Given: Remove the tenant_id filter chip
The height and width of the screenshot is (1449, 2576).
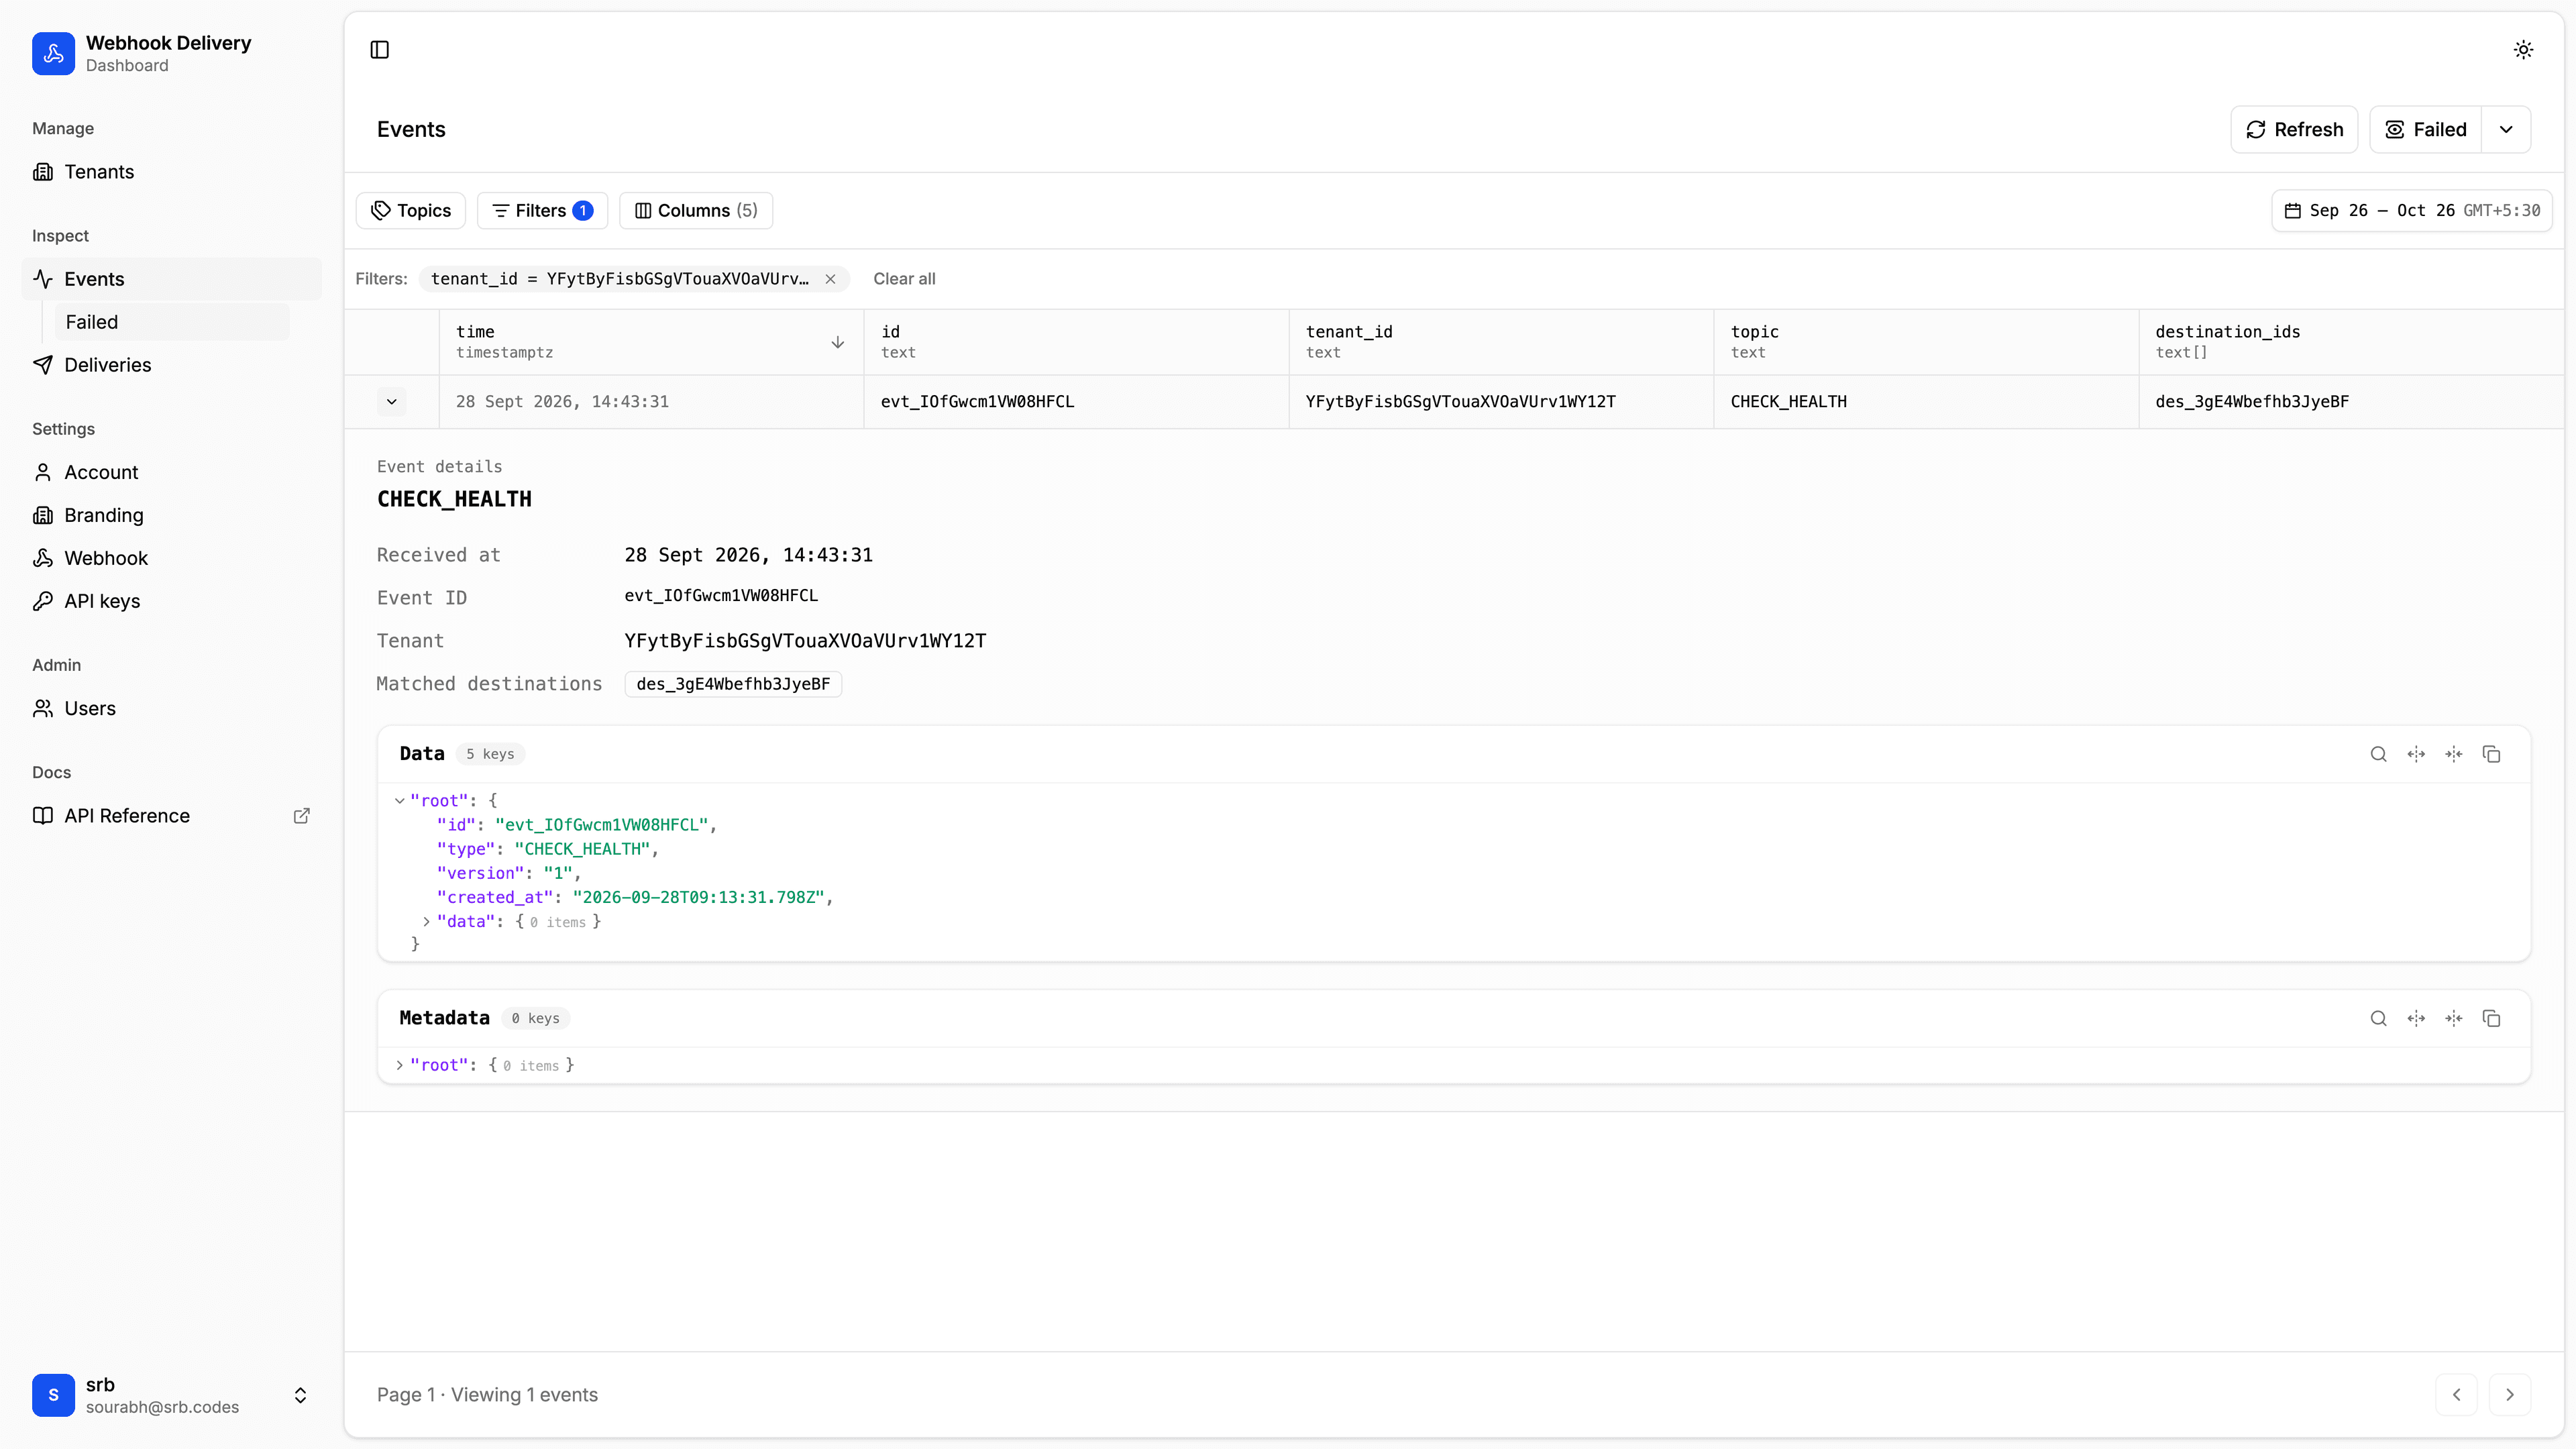Looking at the screenshot, I should pos(830,279).
